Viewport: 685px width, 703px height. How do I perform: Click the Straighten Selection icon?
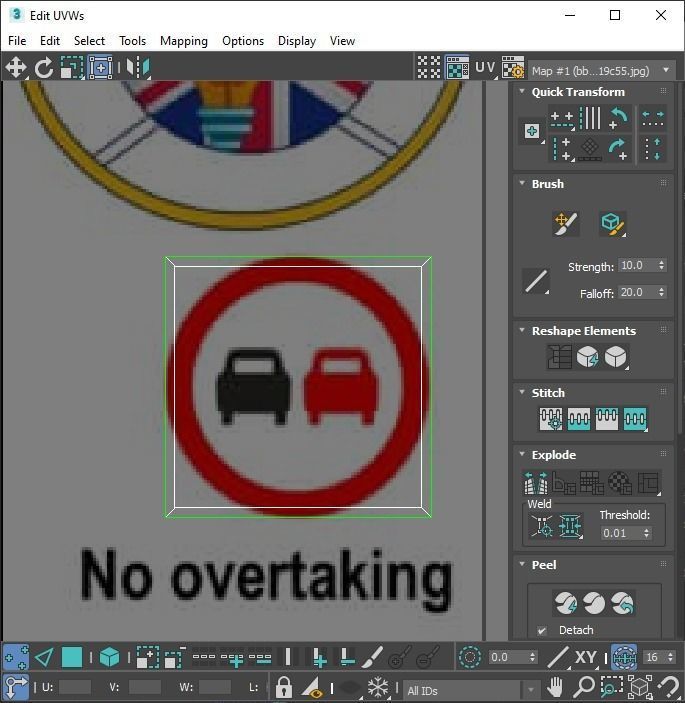559,357
